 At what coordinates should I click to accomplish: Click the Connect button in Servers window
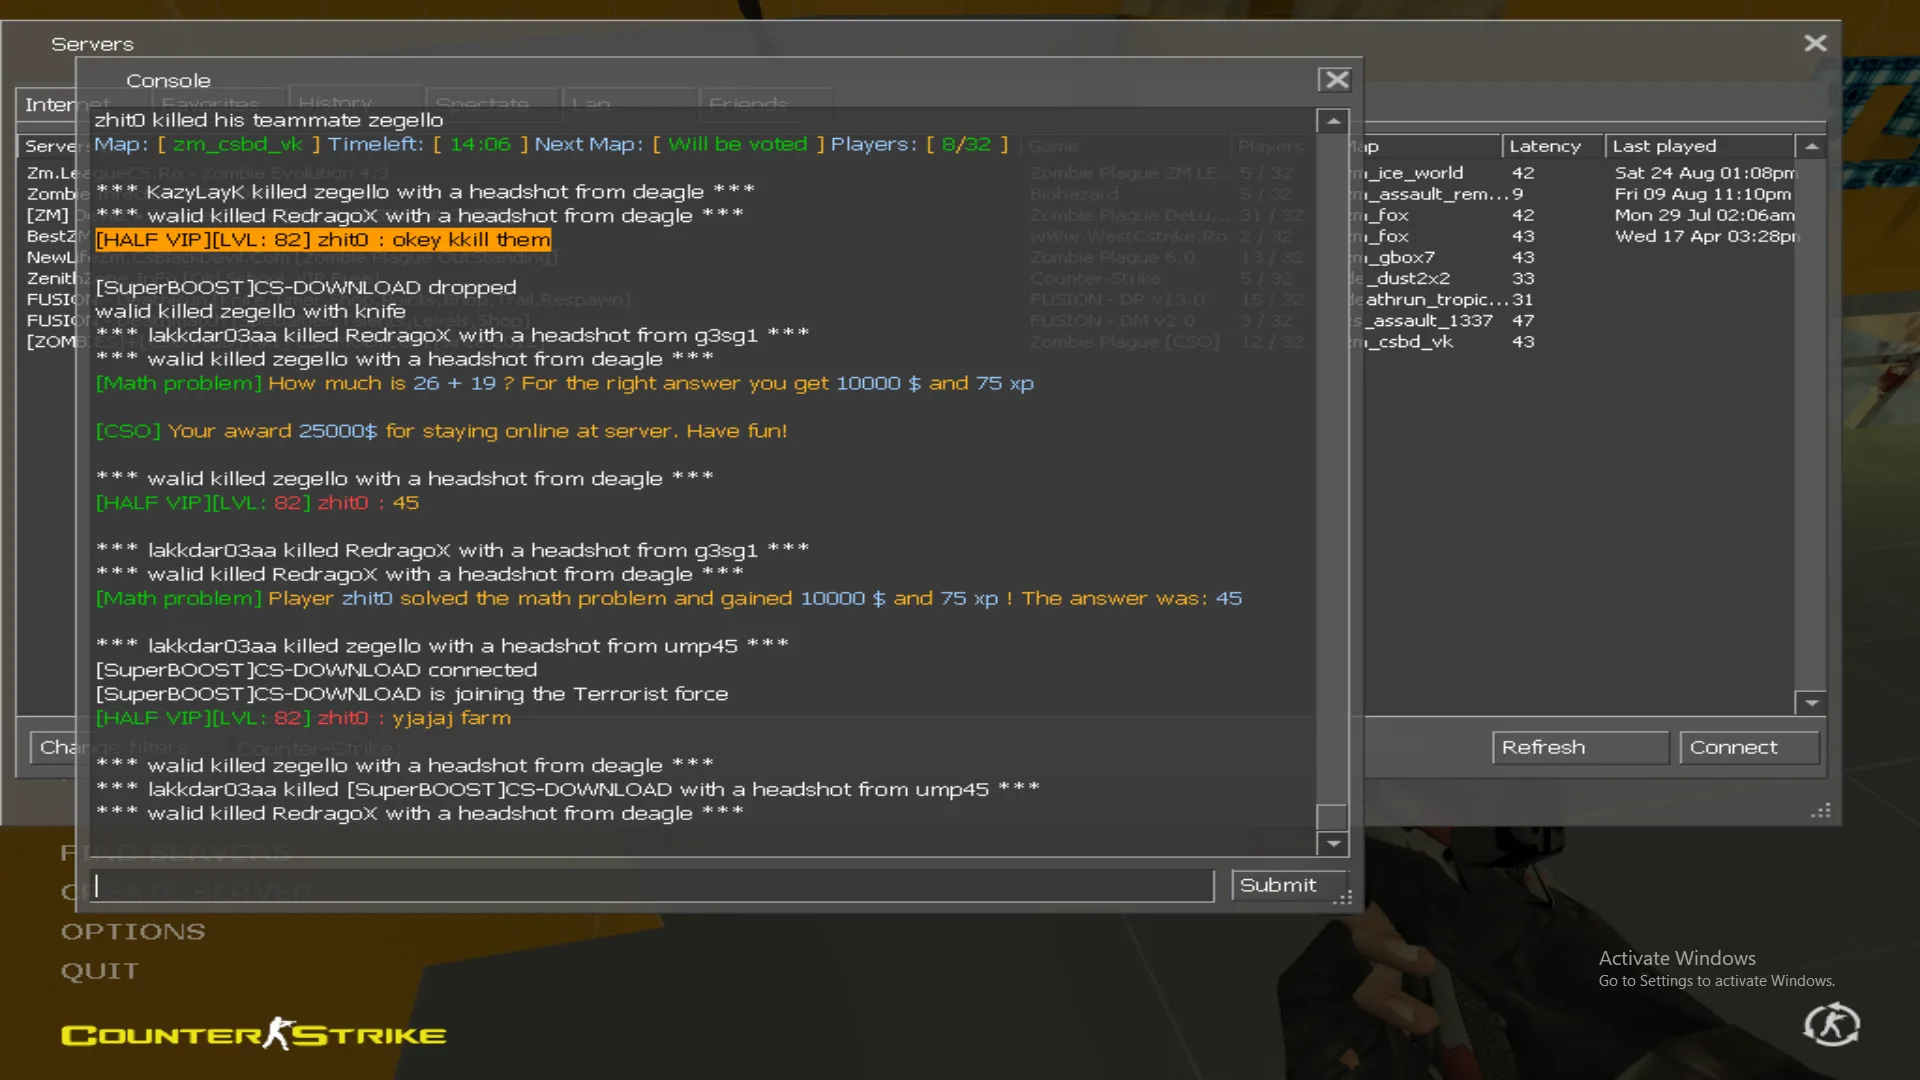(x=1749, y=747)
